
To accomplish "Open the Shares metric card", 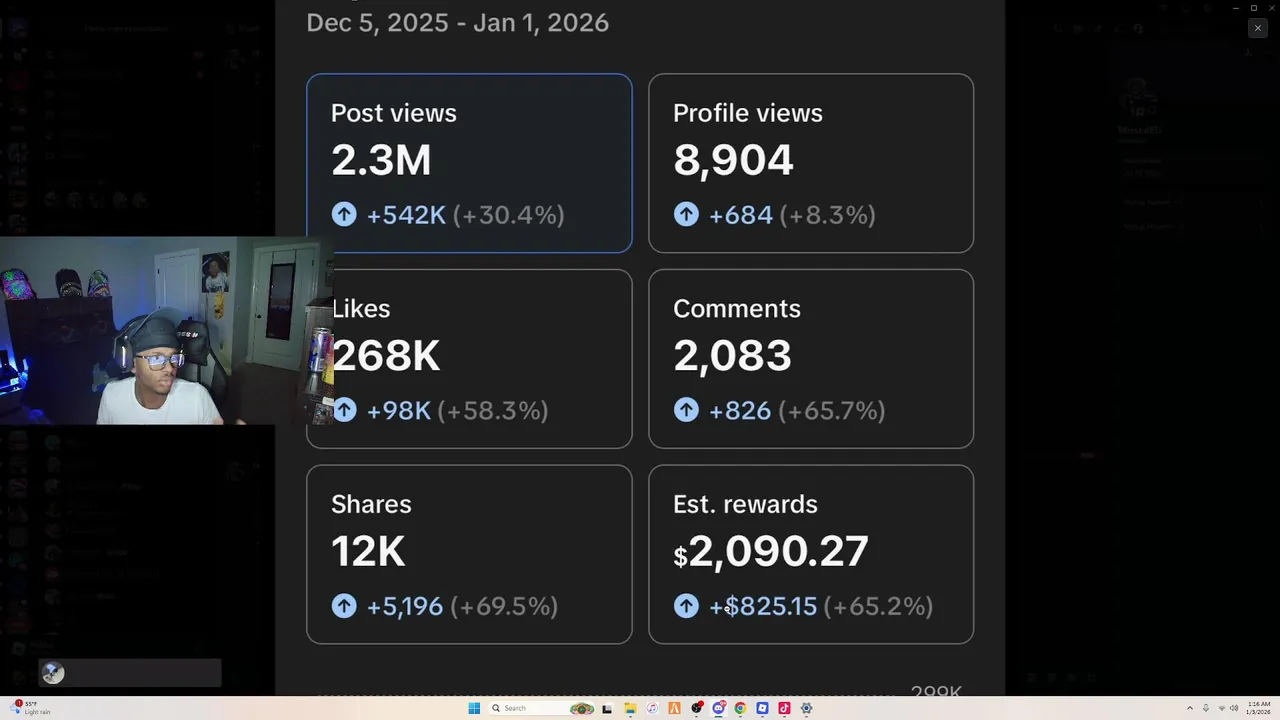I will [469, 554].
